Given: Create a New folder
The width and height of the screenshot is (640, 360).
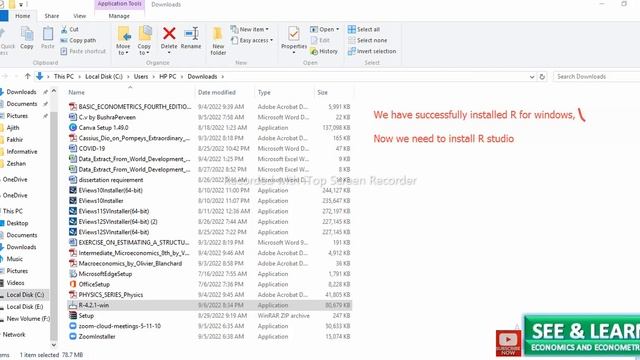Looking at the screenshot, I should click(x=218, y=40).
